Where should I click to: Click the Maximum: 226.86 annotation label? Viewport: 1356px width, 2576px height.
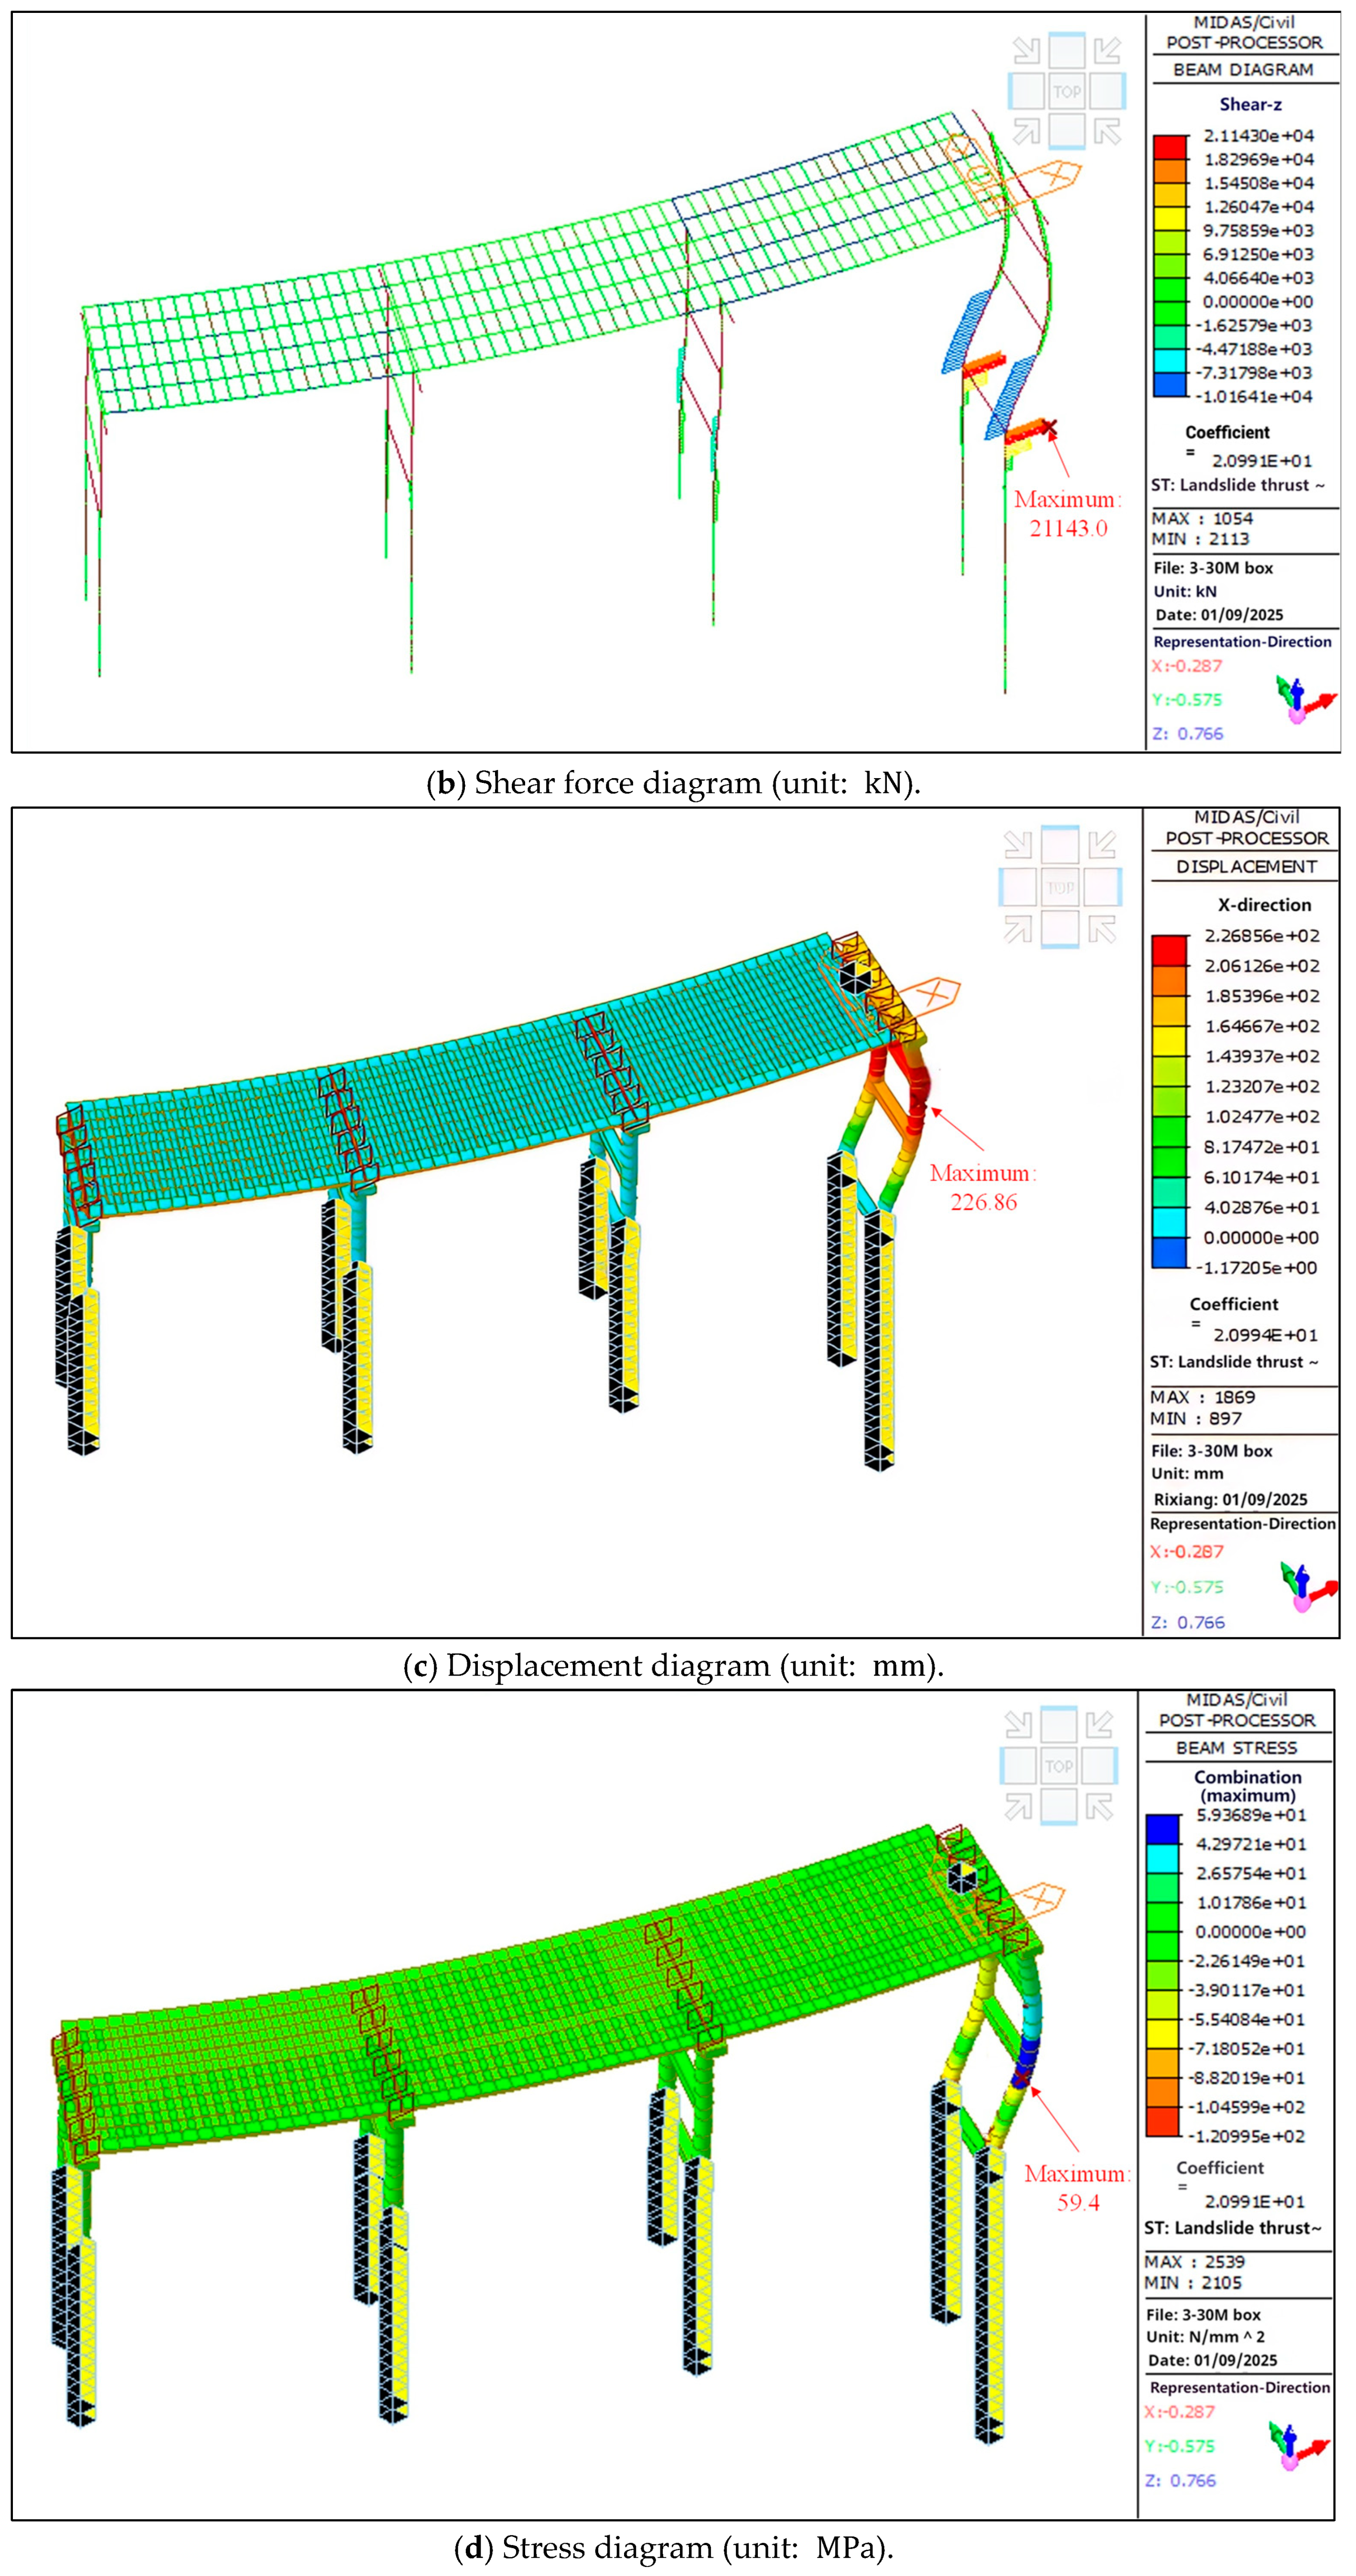pyautogui.click(x=984, y=1187)
